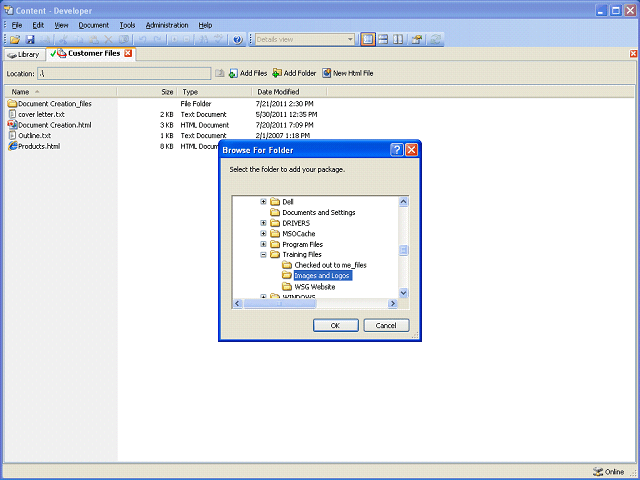Click the Add Files button
The height and width of the screenshot is (480, 640).
(248, 73)
